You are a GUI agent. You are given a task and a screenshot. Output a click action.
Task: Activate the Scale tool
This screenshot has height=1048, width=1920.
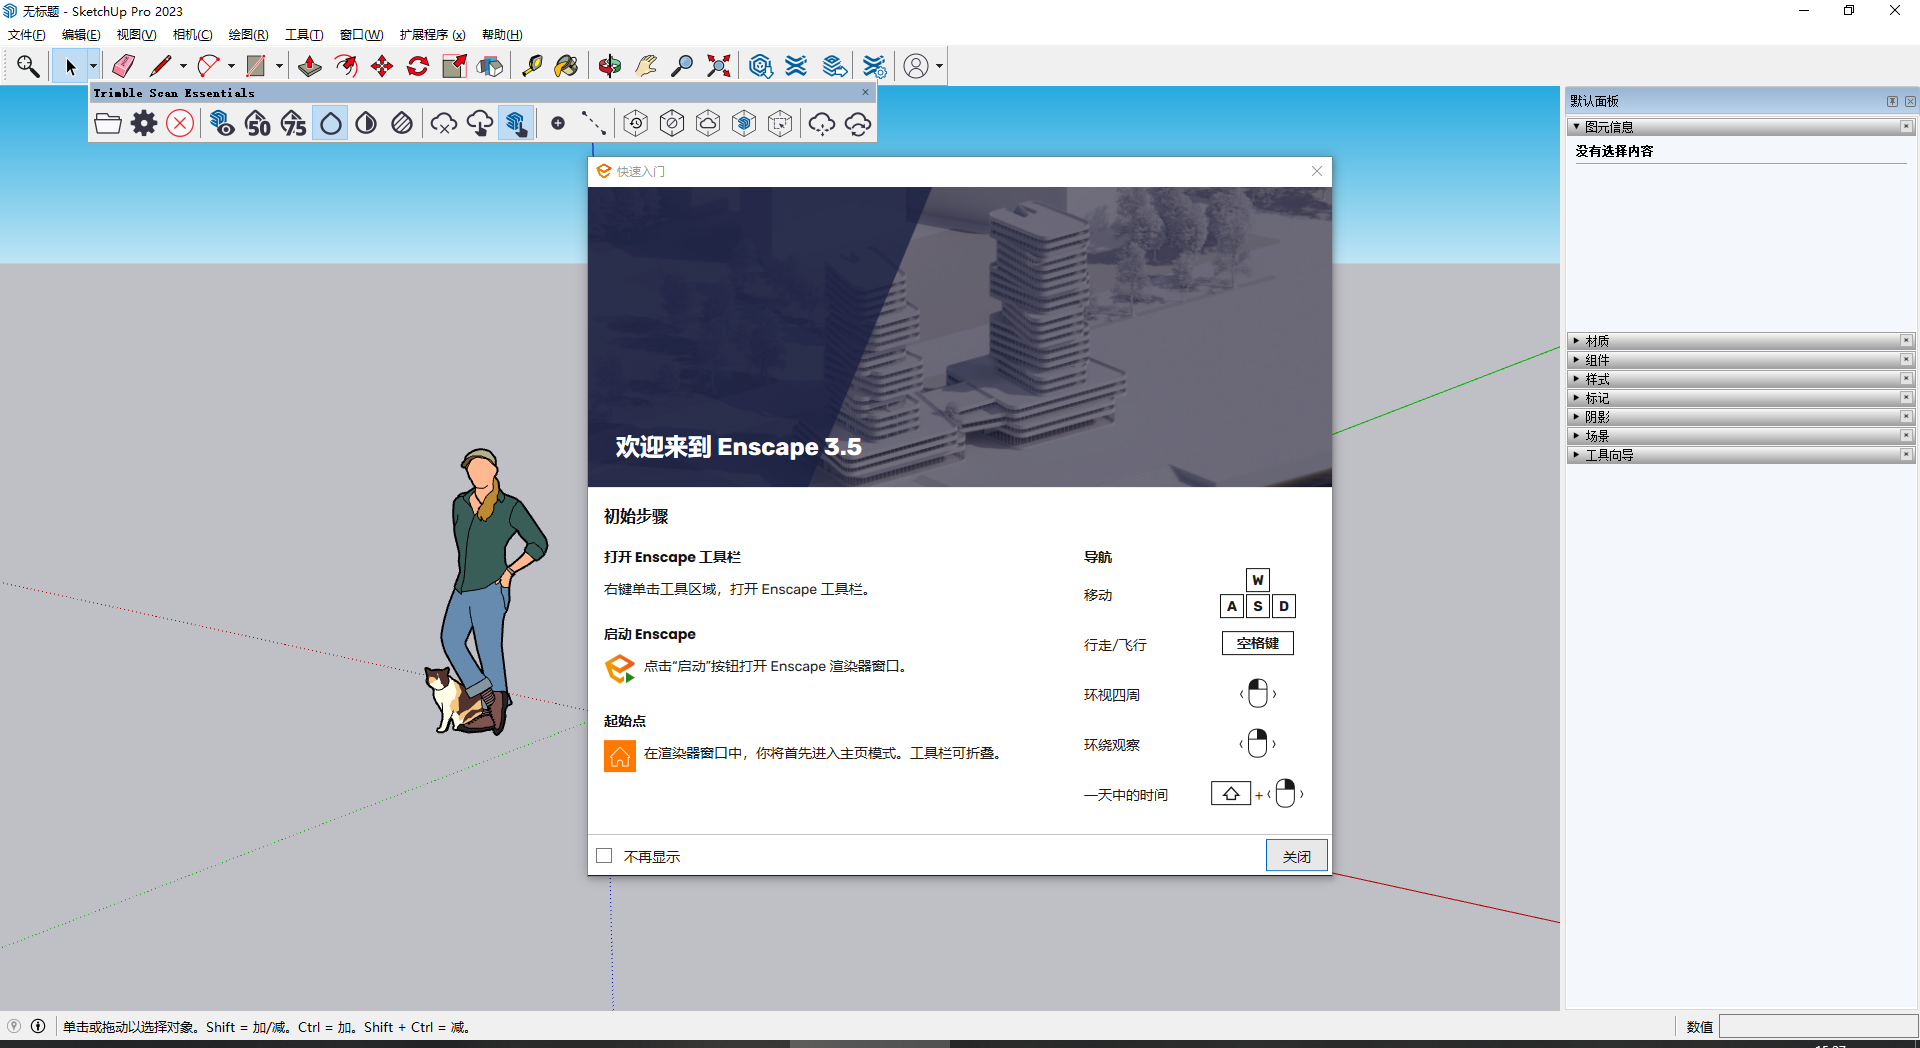pos(454,66)
